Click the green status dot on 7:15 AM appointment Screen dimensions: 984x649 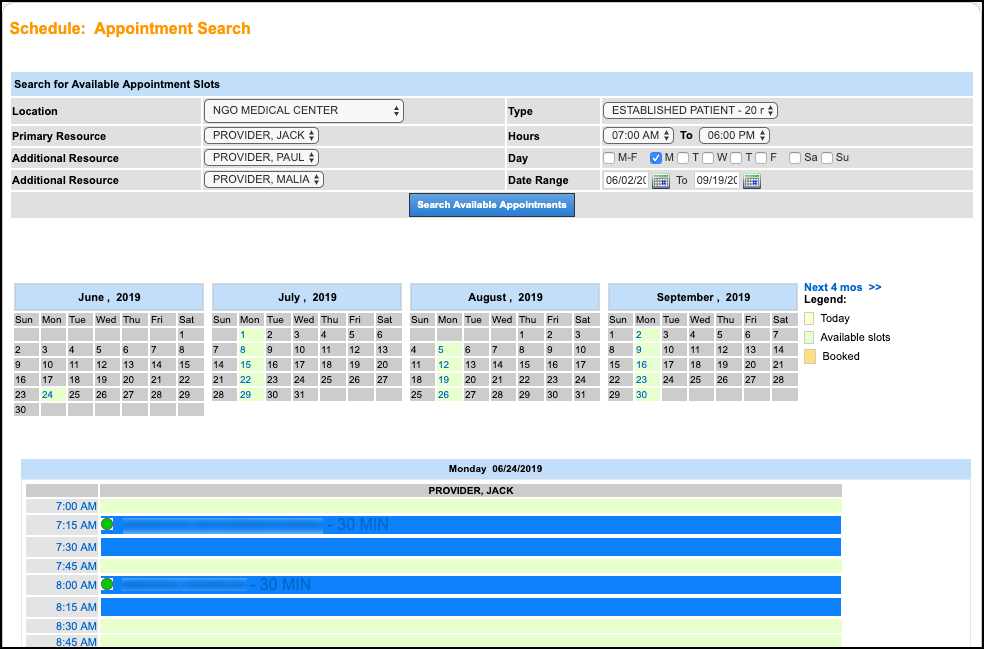click(107, 524)
